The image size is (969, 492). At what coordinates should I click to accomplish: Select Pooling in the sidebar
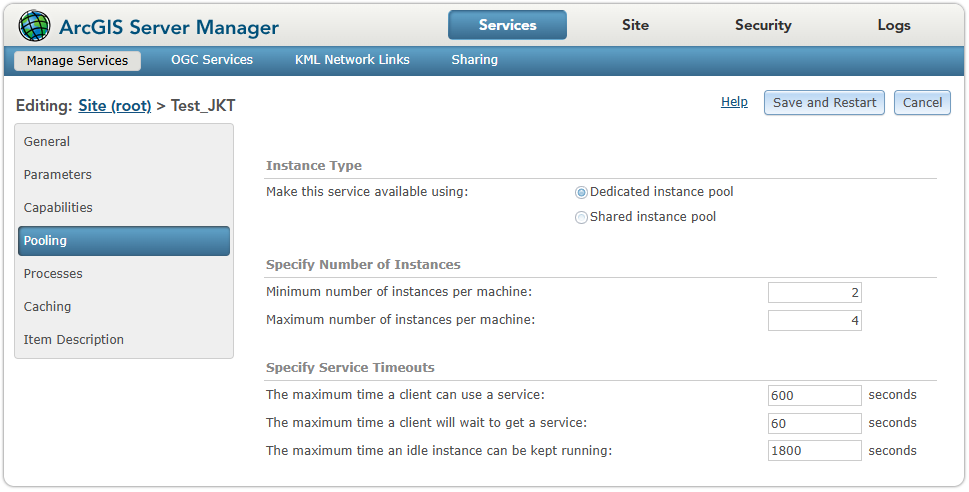tap(124, 240)
